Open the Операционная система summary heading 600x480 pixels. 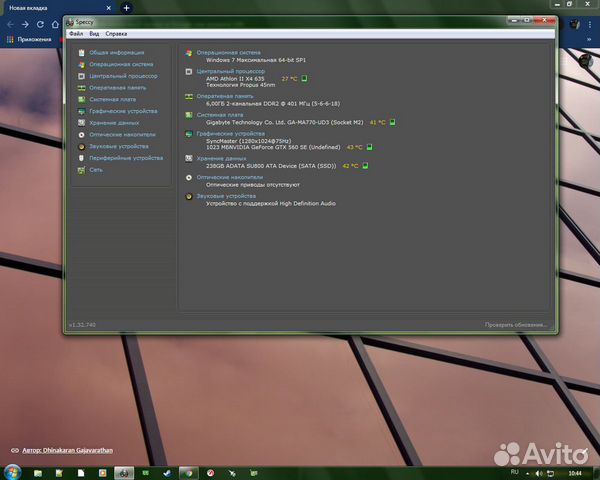228,52
